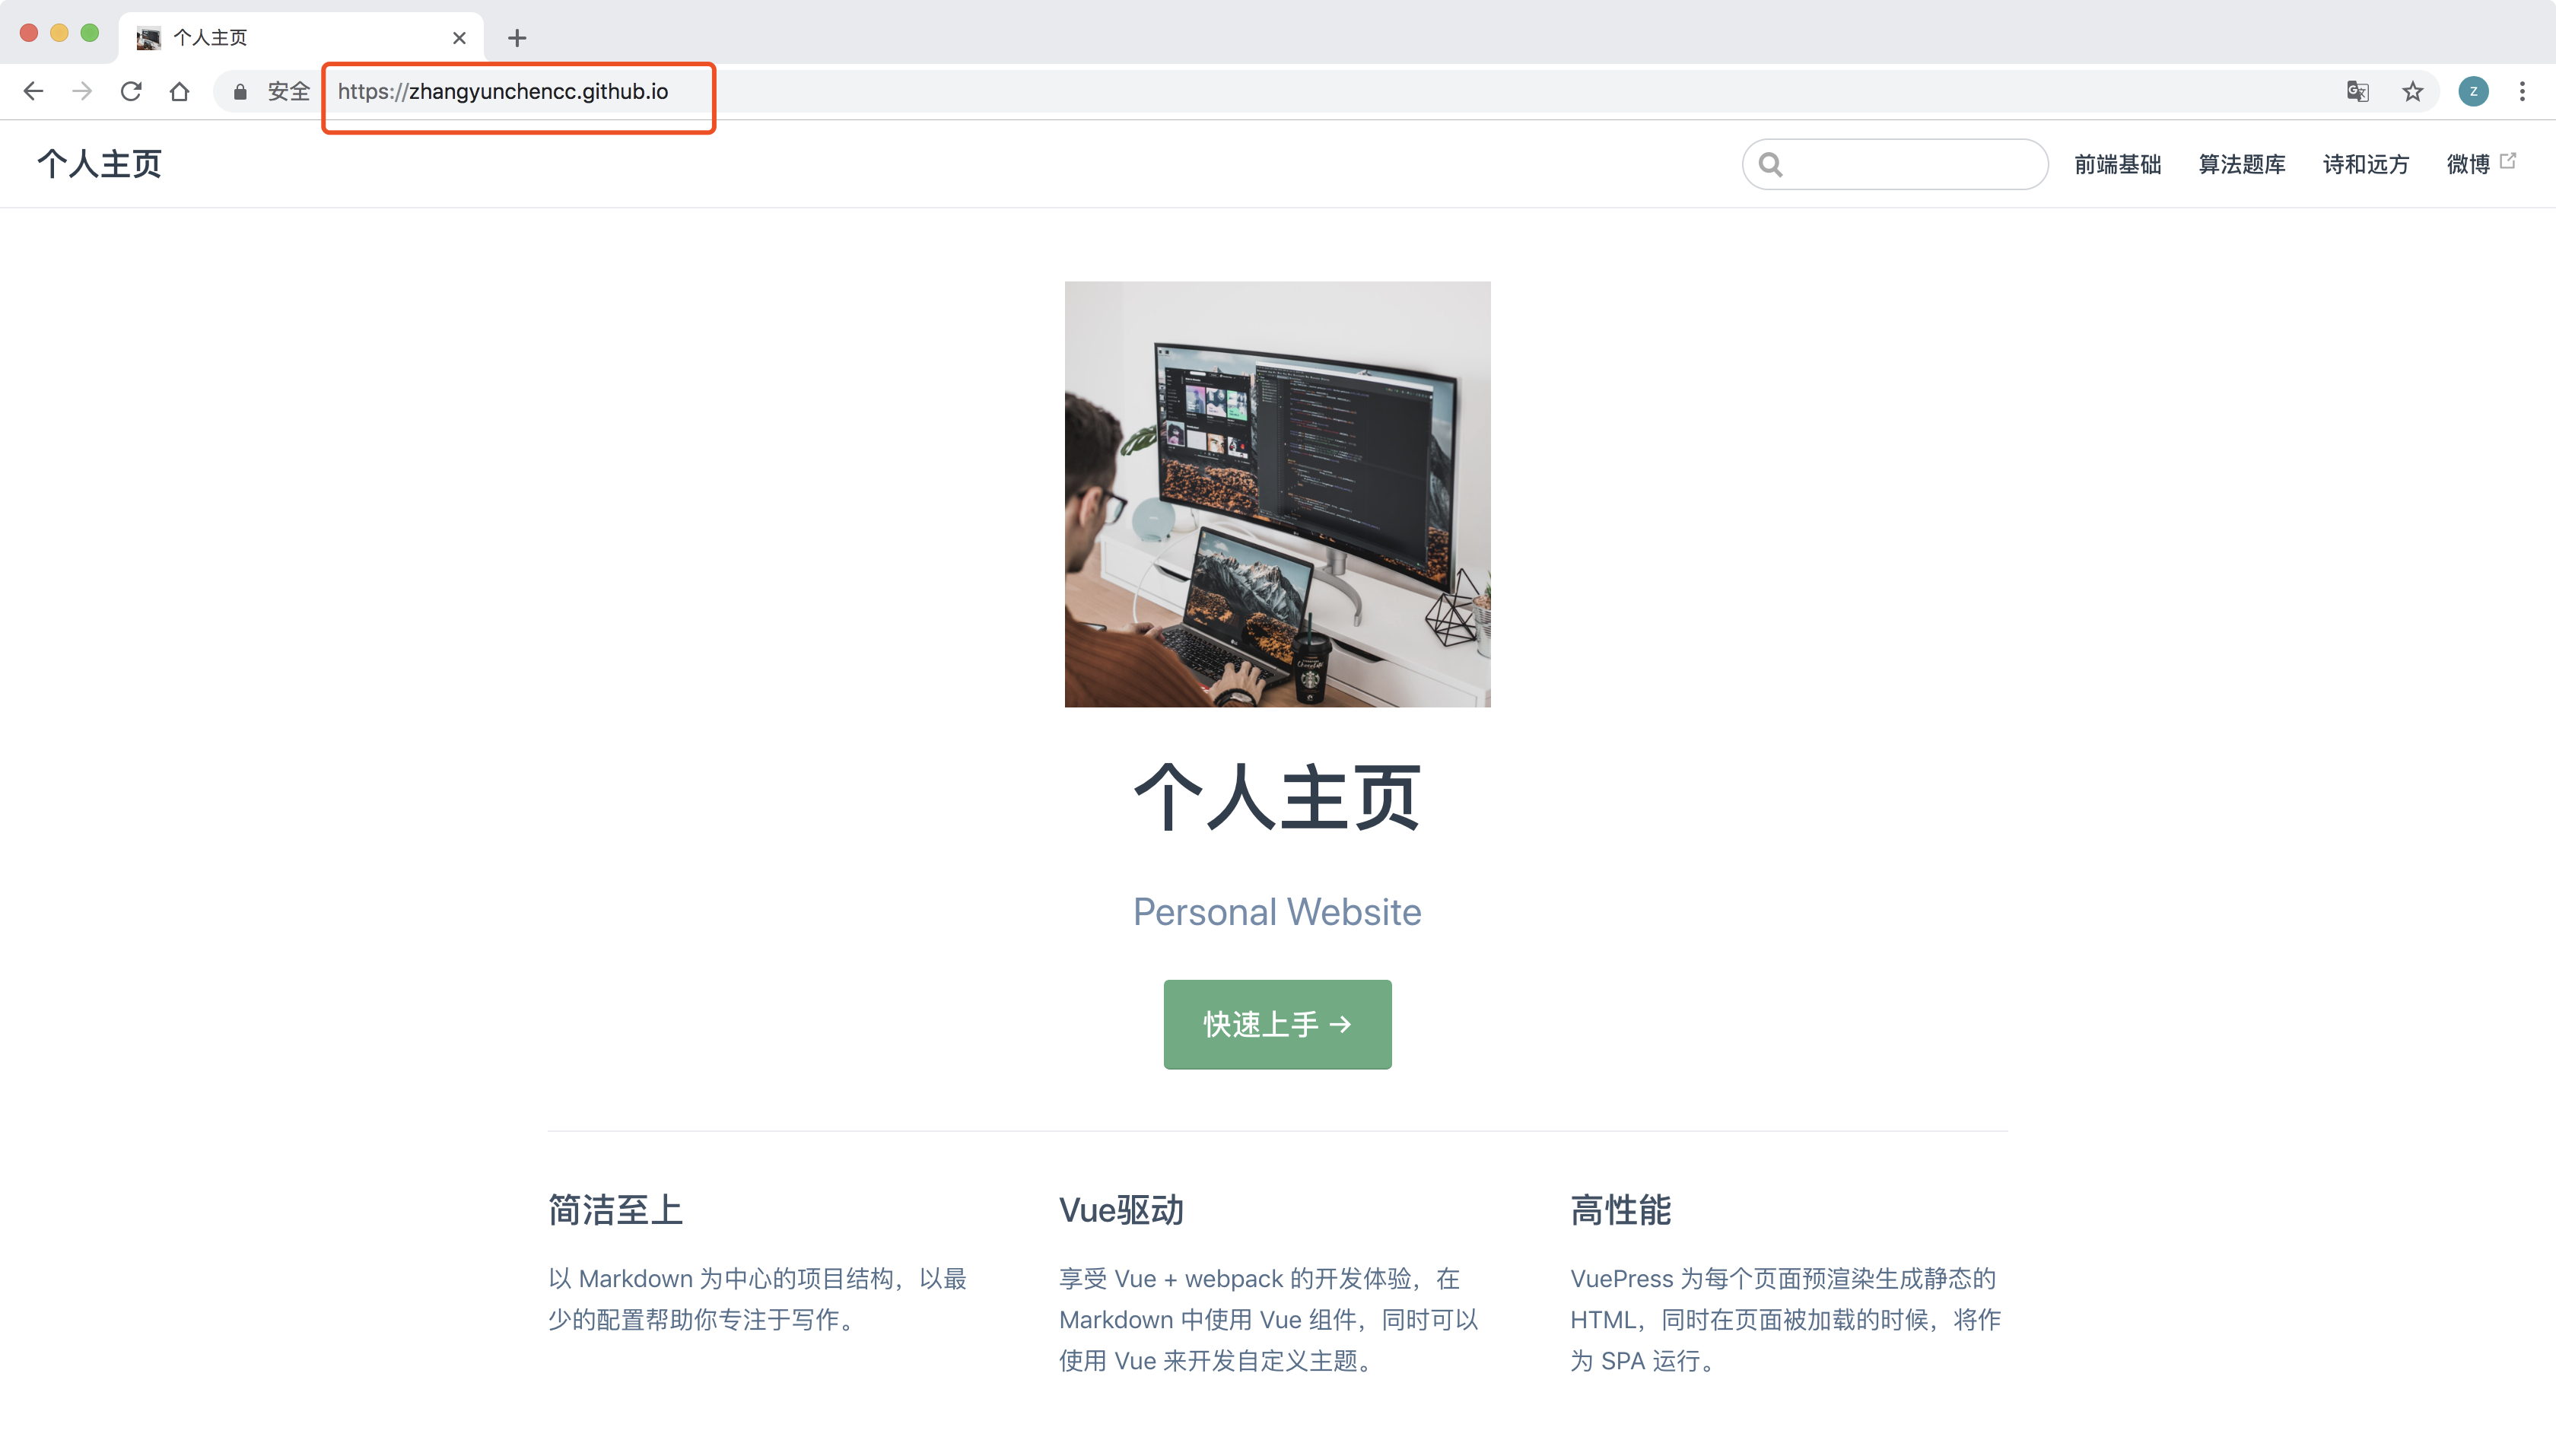
Task: Open 诗和远方 navigation link
Action: click(x=2365, y=164)
